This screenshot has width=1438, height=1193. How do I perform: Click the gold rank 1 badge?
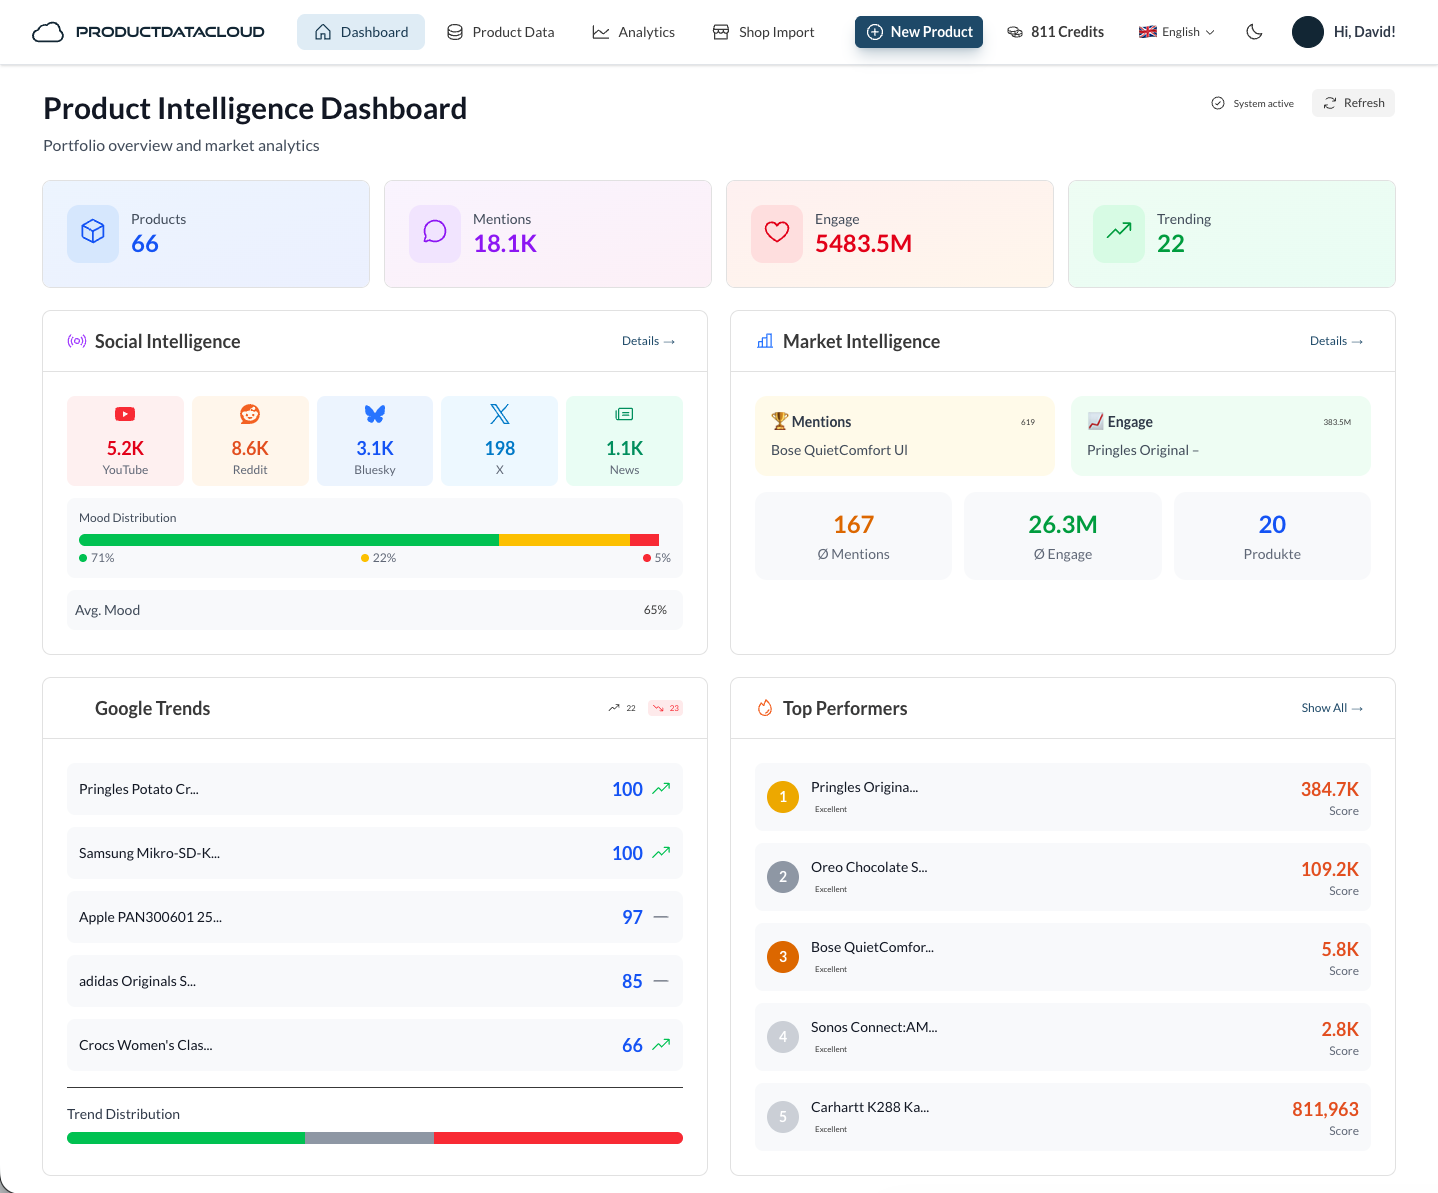tap(783, 797)
